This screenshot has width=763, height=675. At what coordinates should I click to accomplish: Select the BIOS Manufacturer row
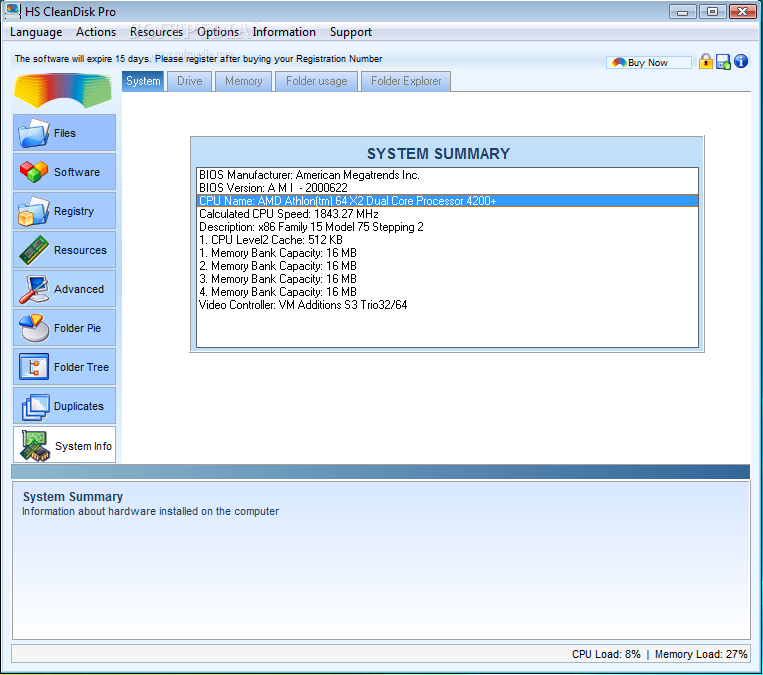[447, 175]
